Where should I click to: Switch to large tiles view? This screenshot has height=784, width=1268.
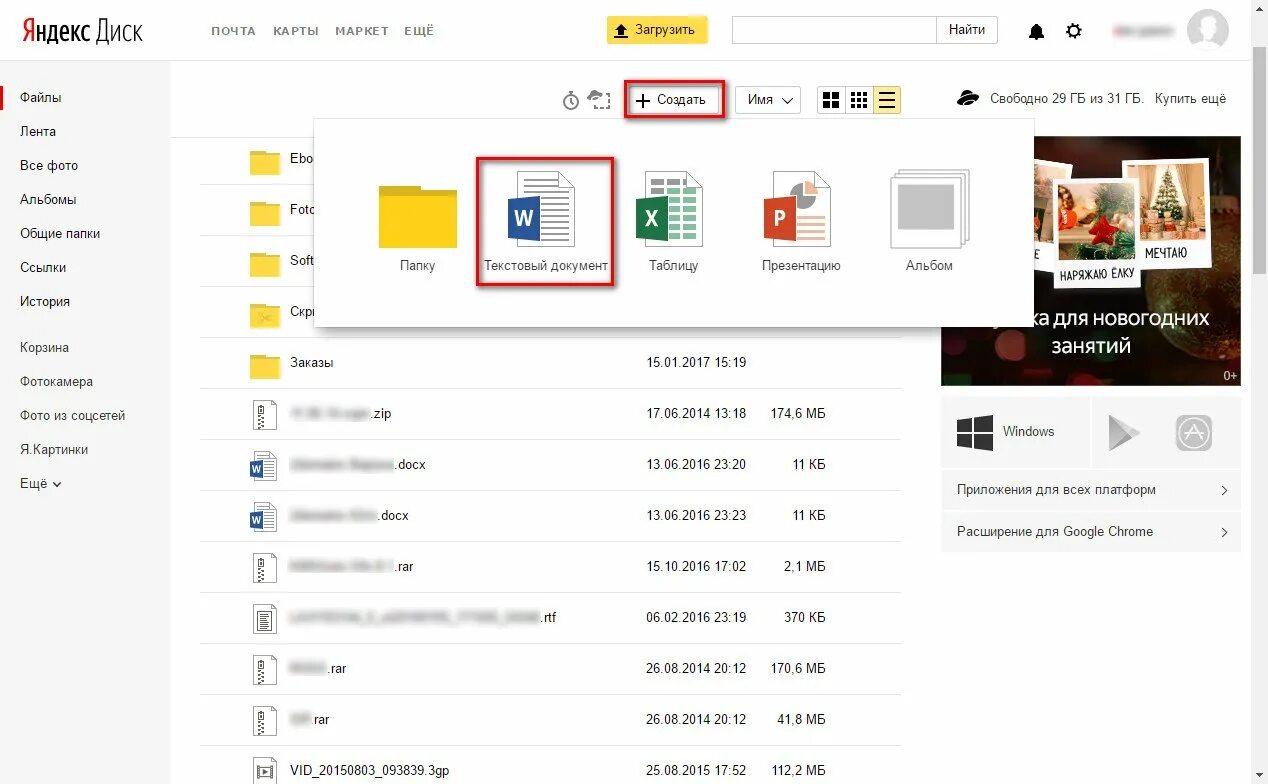(830, 100)
